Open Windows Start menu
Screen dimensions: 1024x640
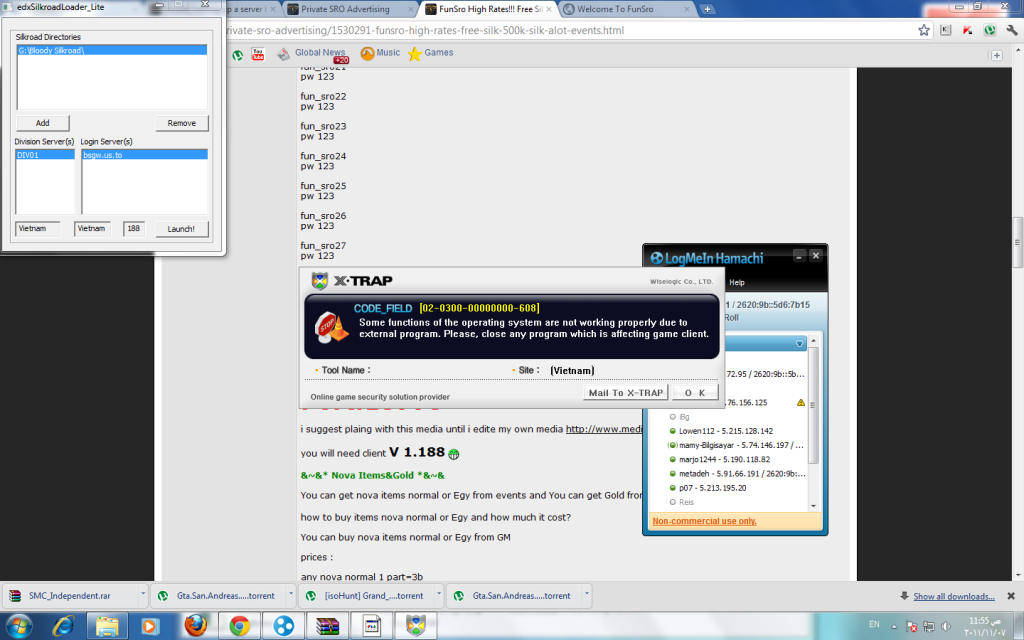(18, 626)
